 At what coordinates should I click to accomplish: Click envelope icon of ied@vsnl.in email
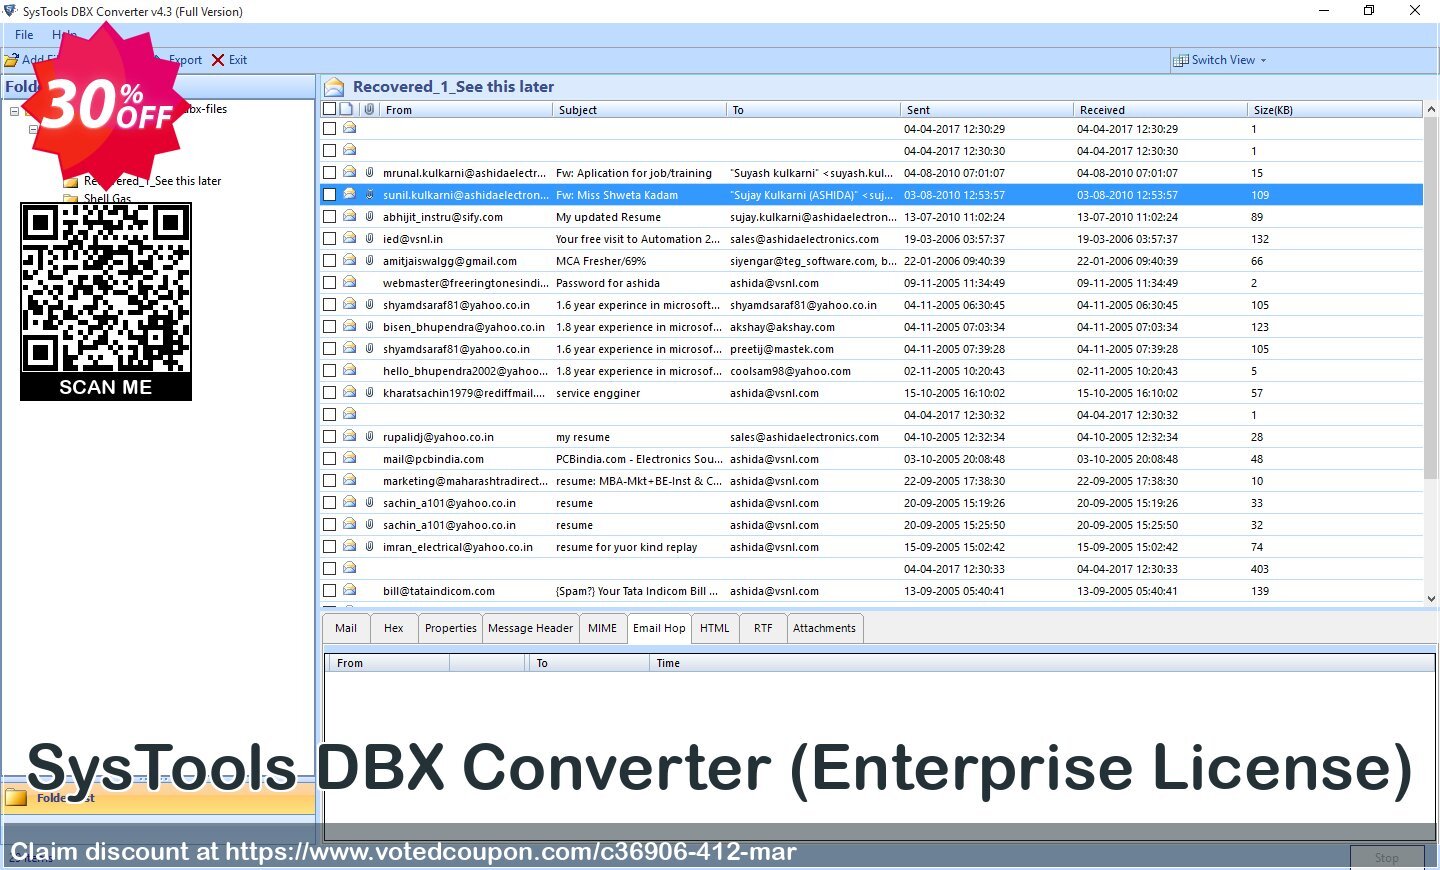[349, 238]
